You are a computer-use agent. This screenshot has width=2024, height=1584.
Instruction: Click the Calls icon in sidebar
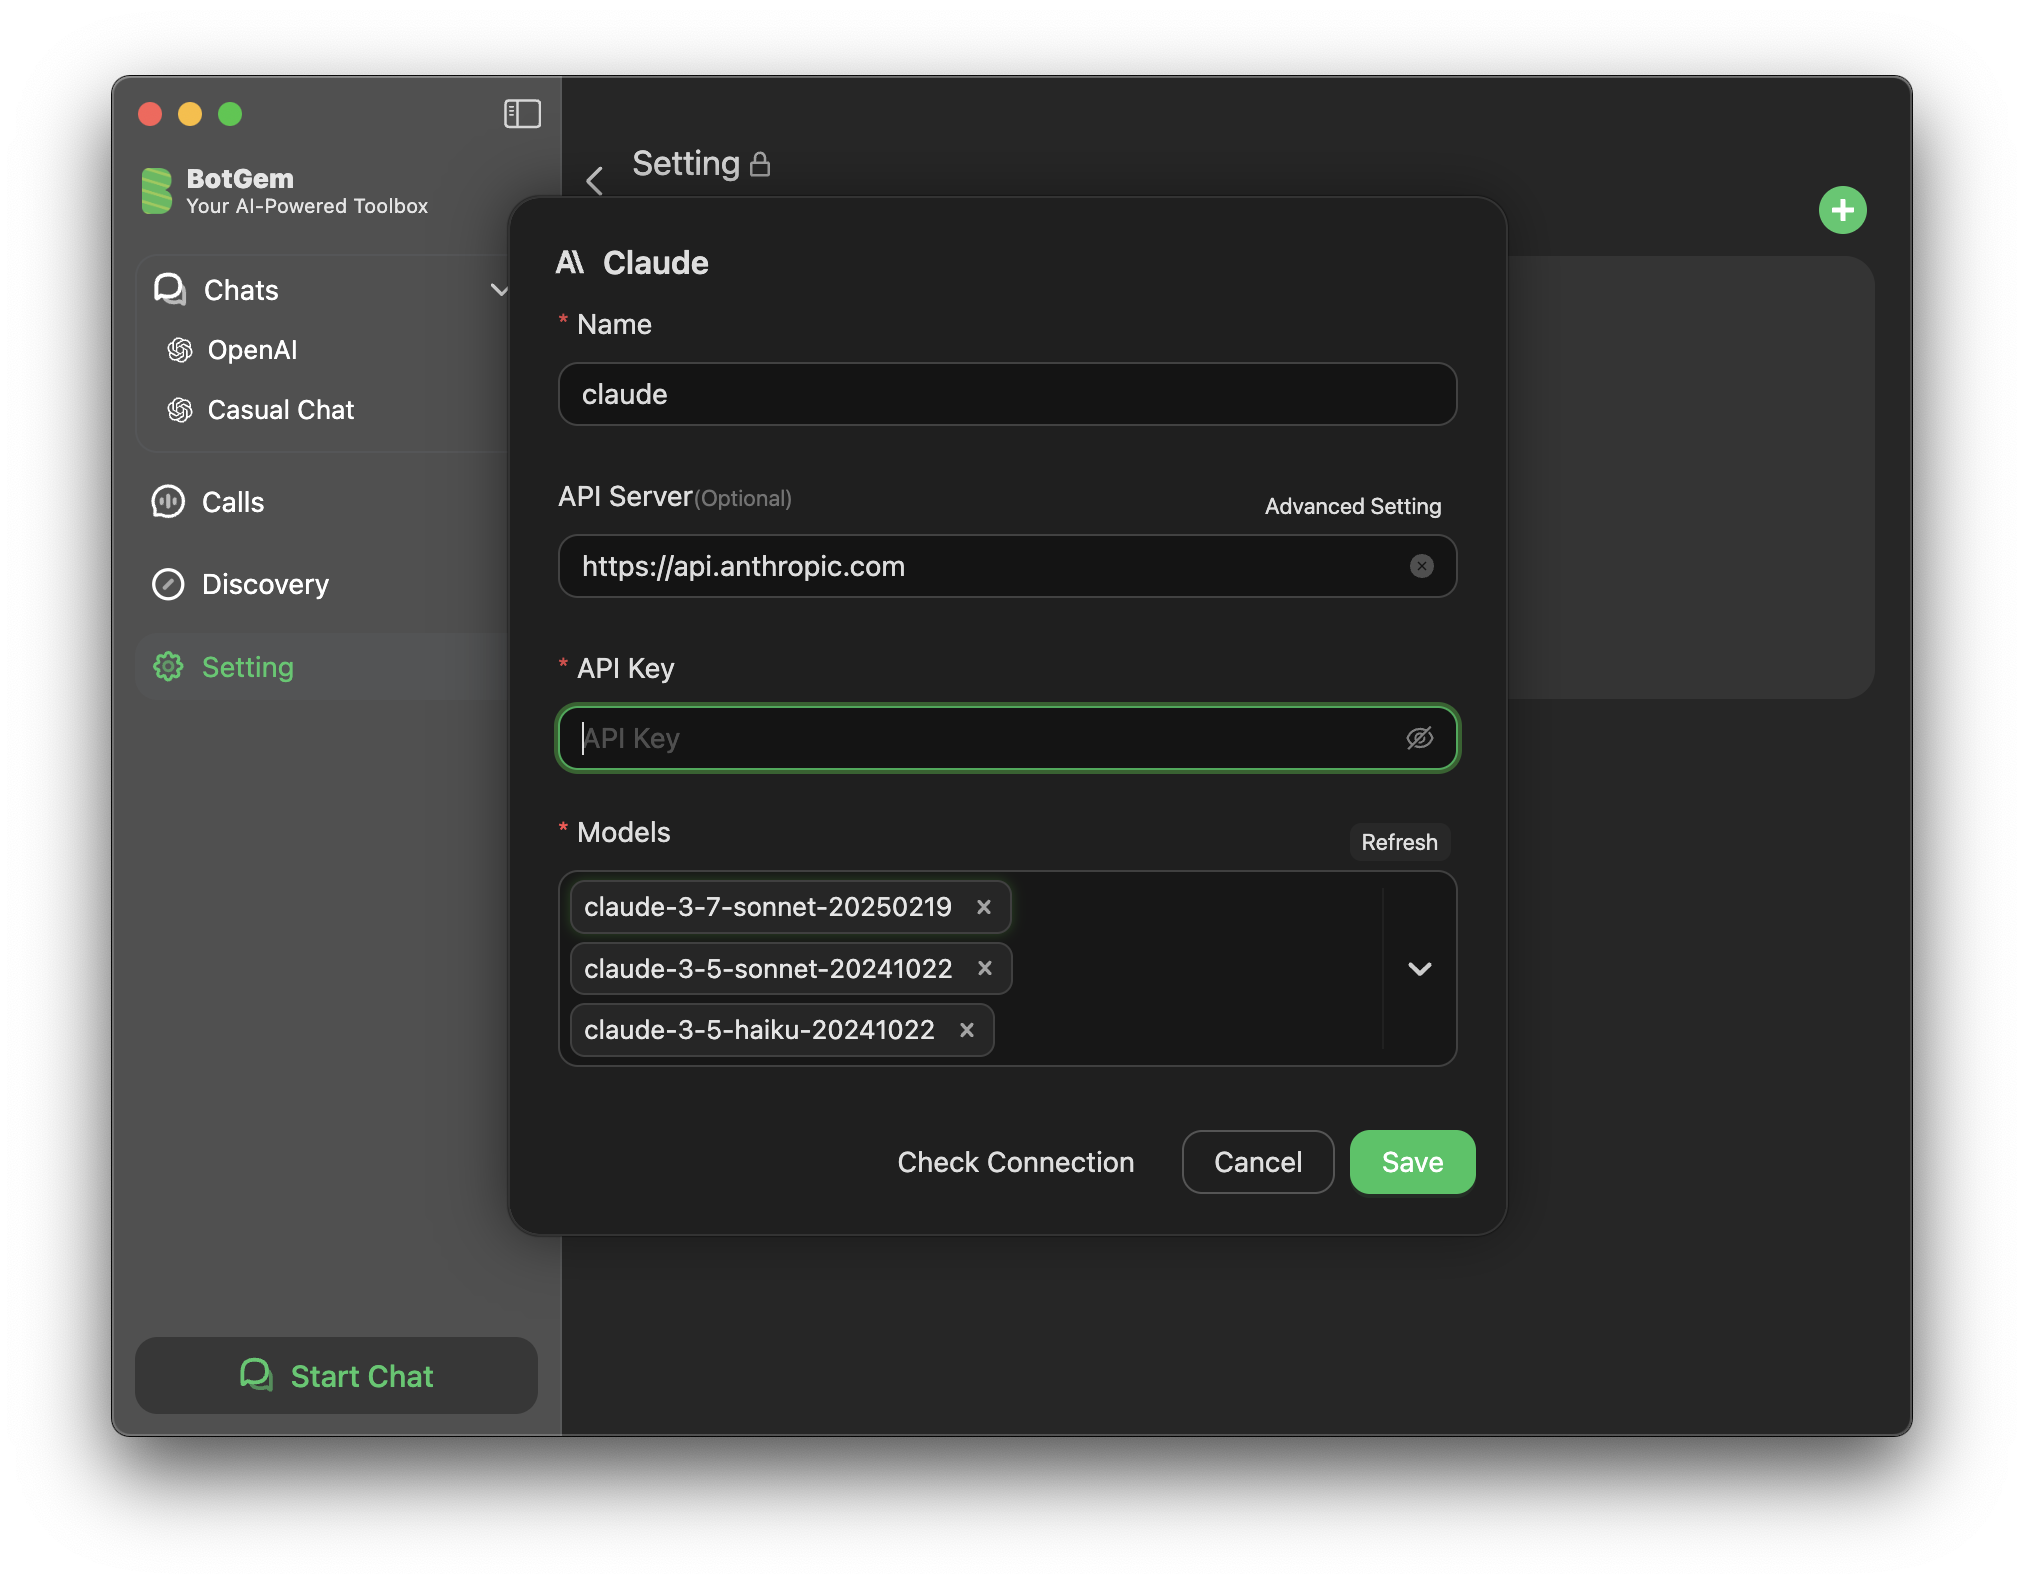tap(168, 502)
